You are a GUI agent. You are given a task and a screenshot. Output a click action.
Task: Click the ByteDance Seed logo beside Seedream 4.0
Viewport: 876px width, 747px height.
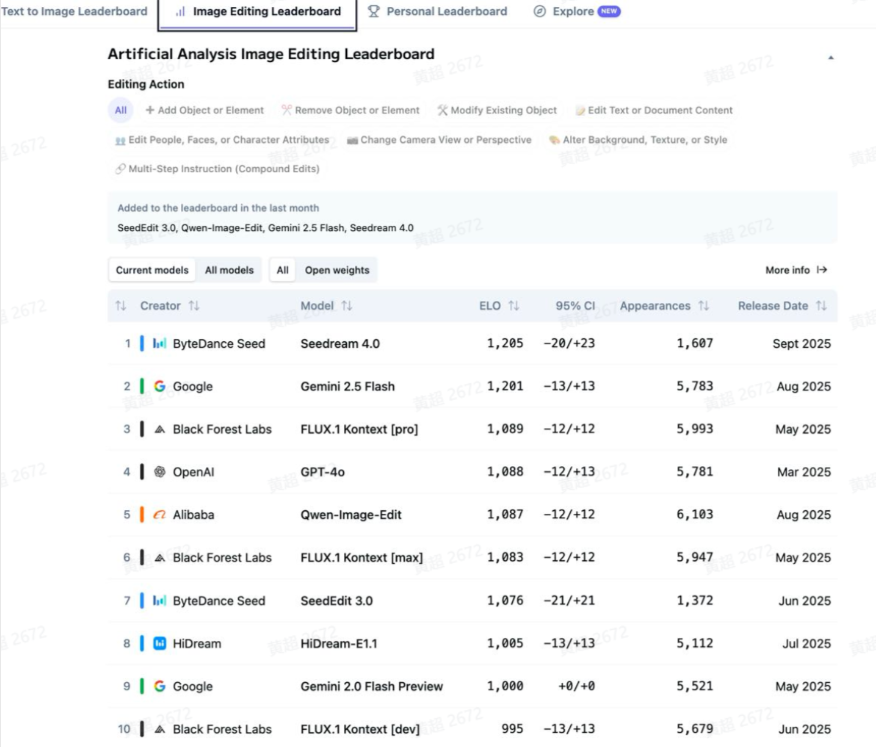tap(159, 344)
